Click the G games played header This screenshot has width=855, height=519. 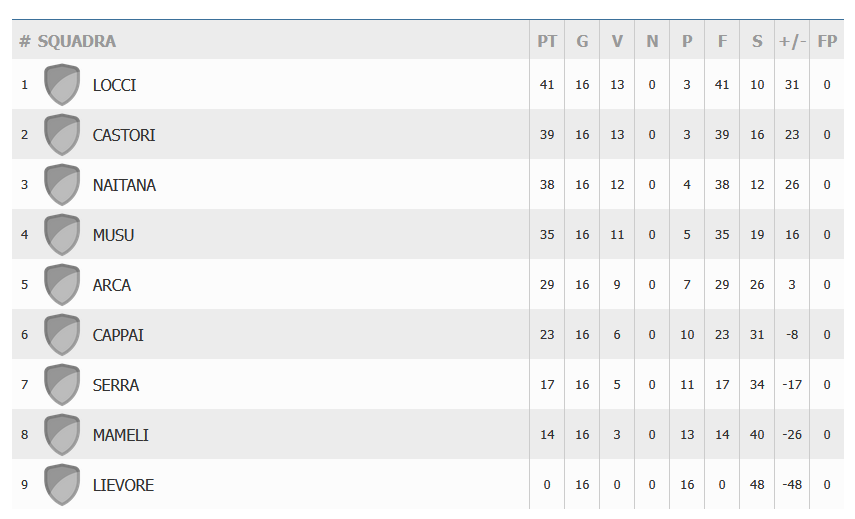(x=582, y=41)
